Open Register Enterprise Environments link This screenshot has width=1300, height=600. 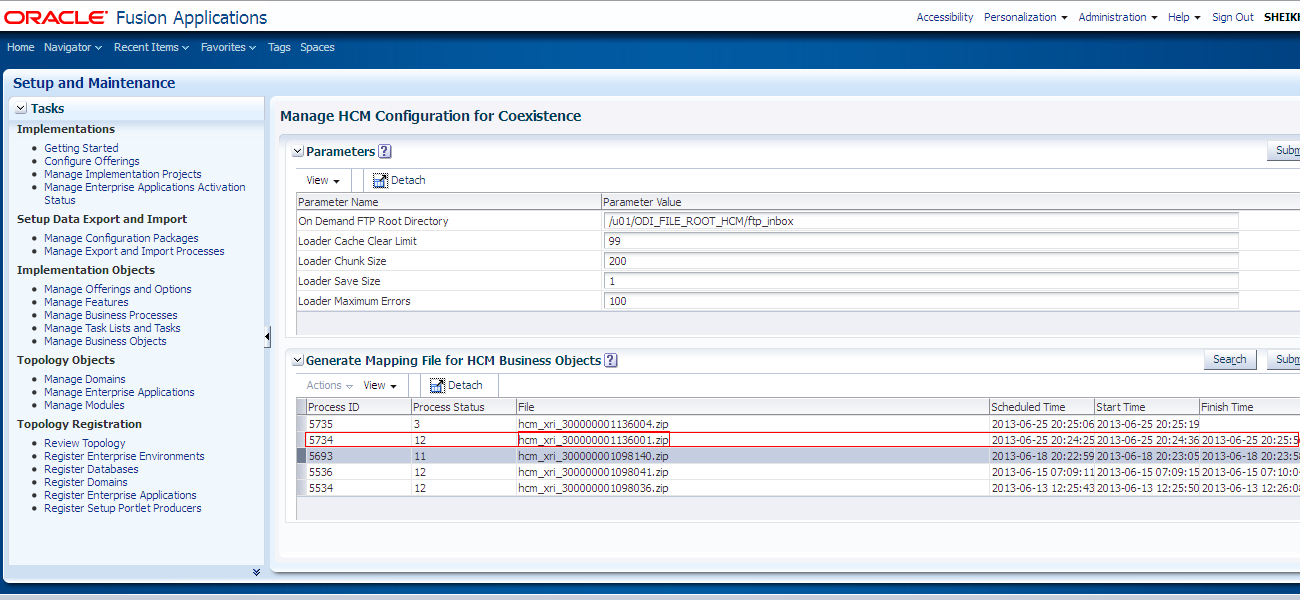(x=124, y=456)
